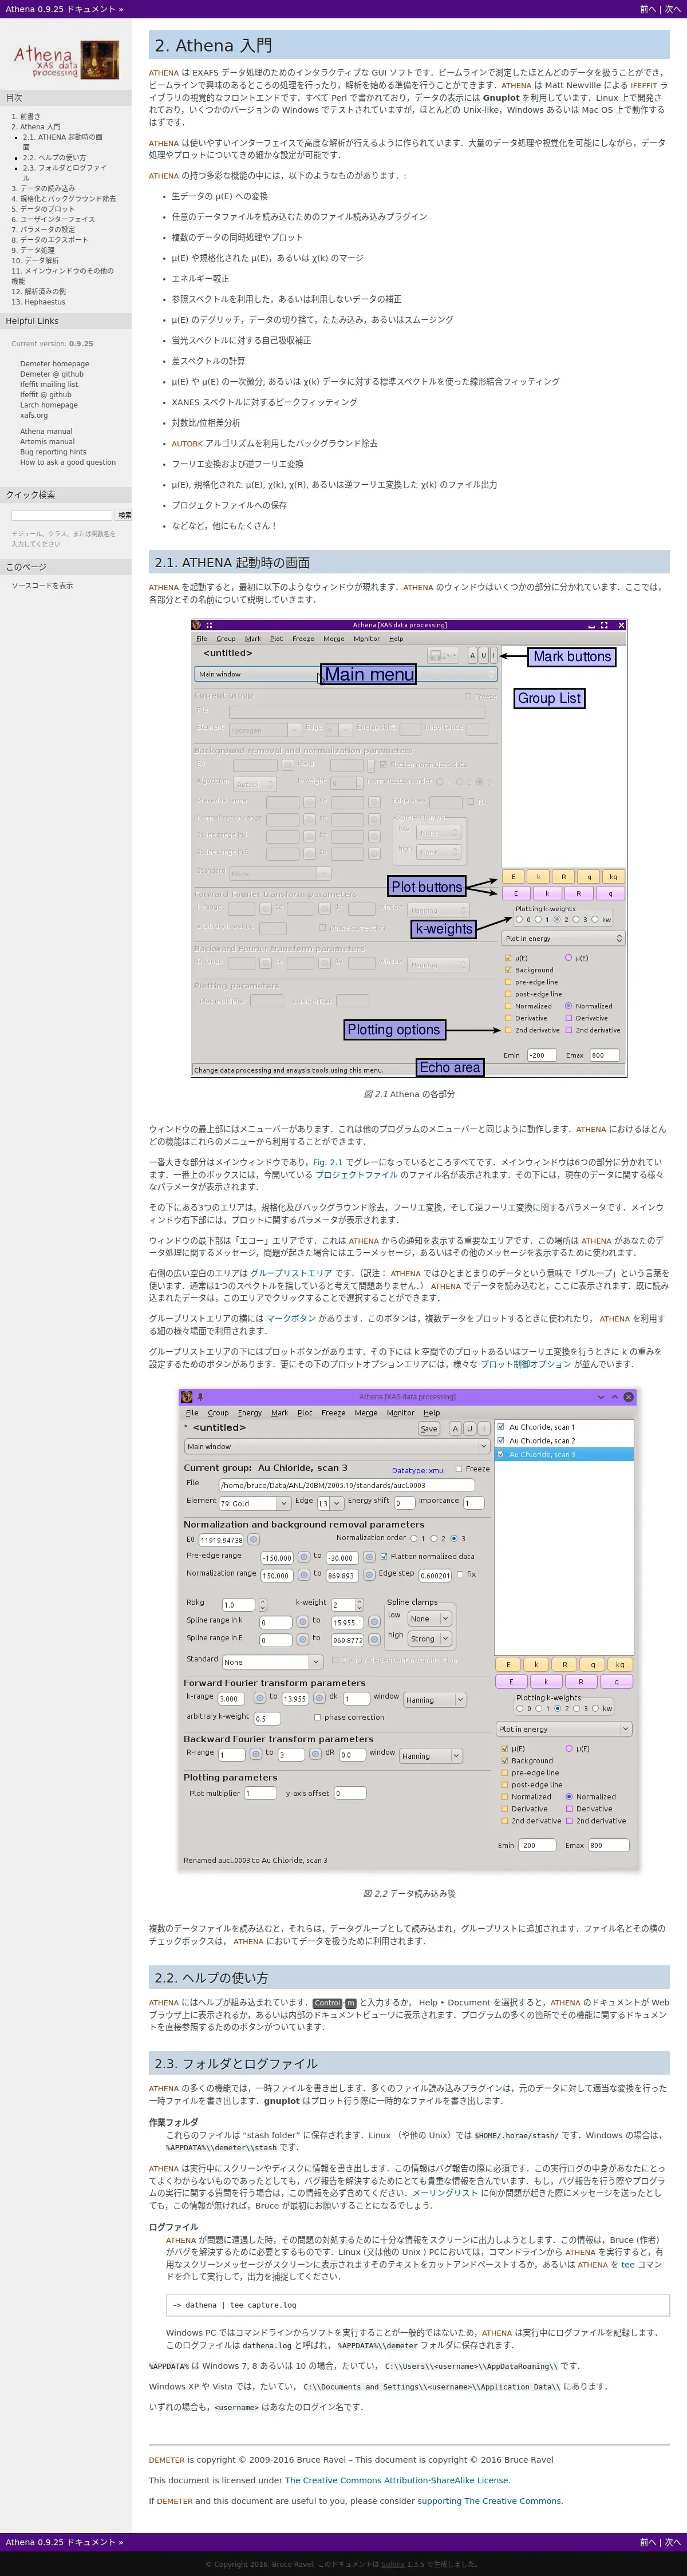Screen dimensions: 687x2576
Task: Click the E0 pluck button in Fig 2.2
Action: point(253,1539)
